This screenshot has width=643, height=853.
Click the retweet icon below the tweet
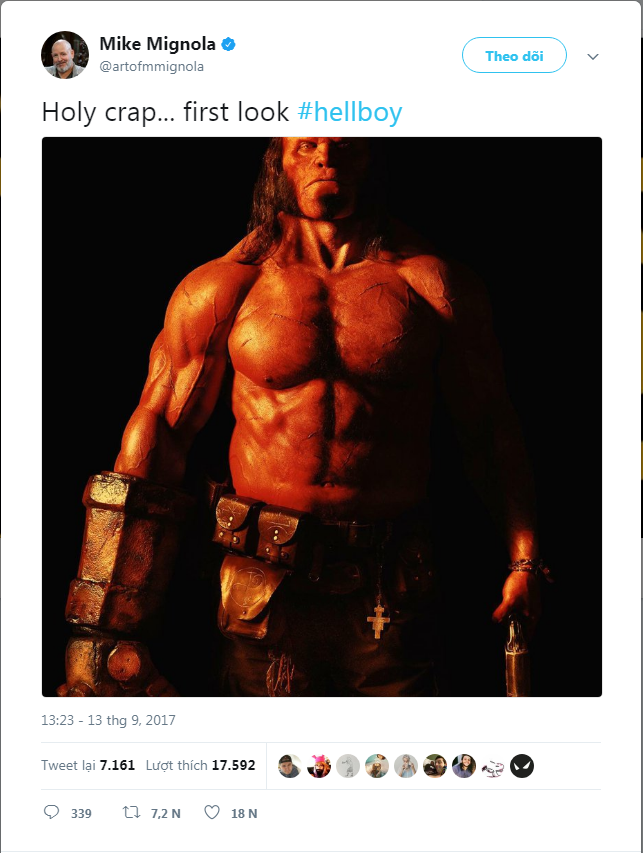point(131,813)
